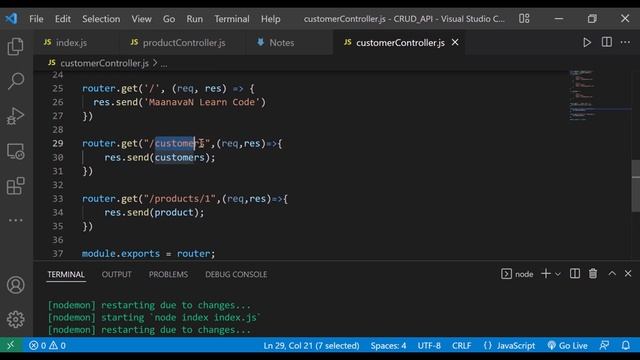Viewport: 640px width, 360px height.
Task: Kill the terminal with trash icon
Action: tap(593, 274)
